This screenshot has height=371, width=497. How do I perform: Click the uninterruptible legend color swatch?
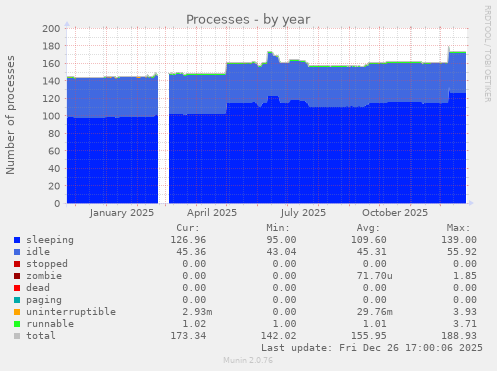(x=17, y=312)
